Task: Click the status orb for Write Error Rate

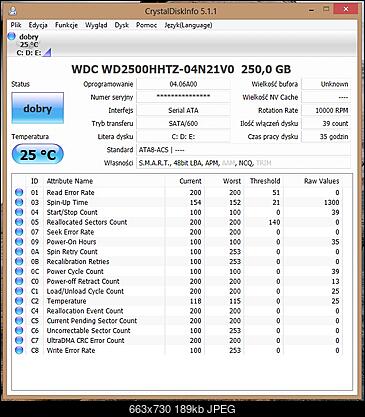Action: (x=19, y=350)
